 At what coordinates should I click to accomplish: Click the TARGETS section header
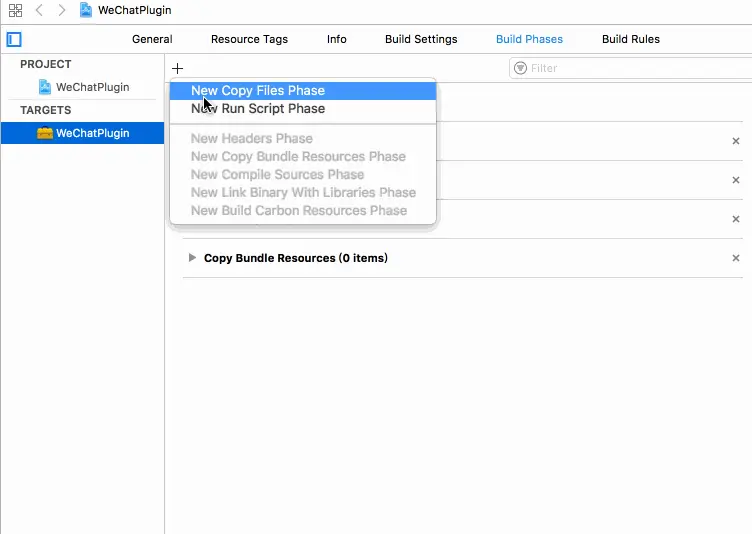(46, 110)
